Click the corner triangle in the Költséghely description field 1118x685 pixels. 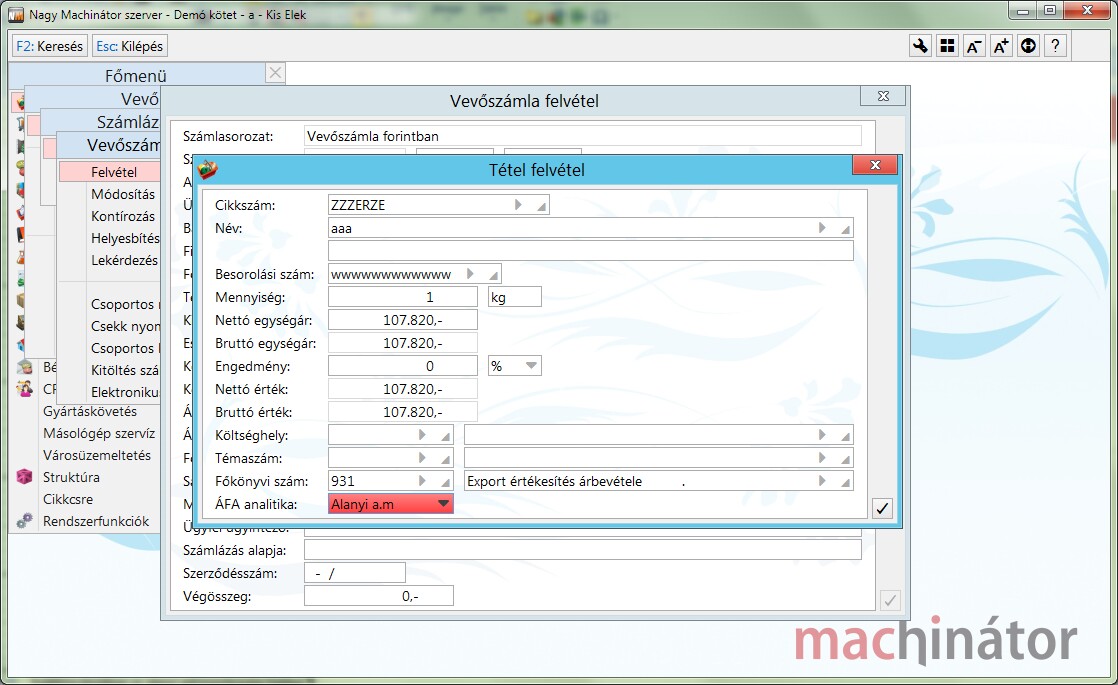coord(846,436)
